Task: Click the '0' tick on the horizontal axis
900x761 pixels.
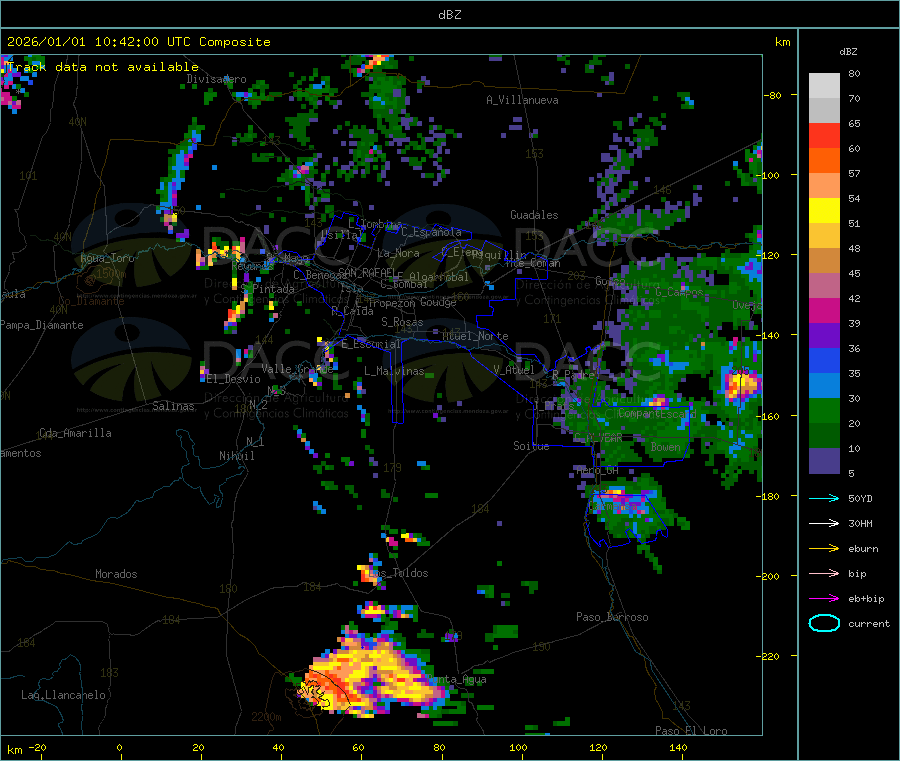Action: coord(119,747)
